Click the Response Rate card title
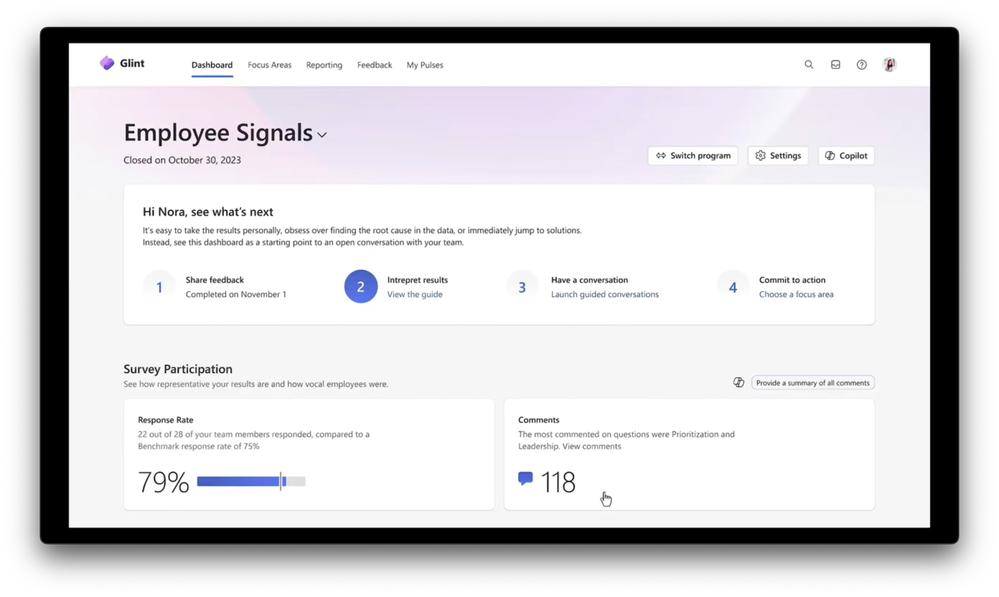The height and width of the screenshot is (597, 999). [x=166, y=420]
